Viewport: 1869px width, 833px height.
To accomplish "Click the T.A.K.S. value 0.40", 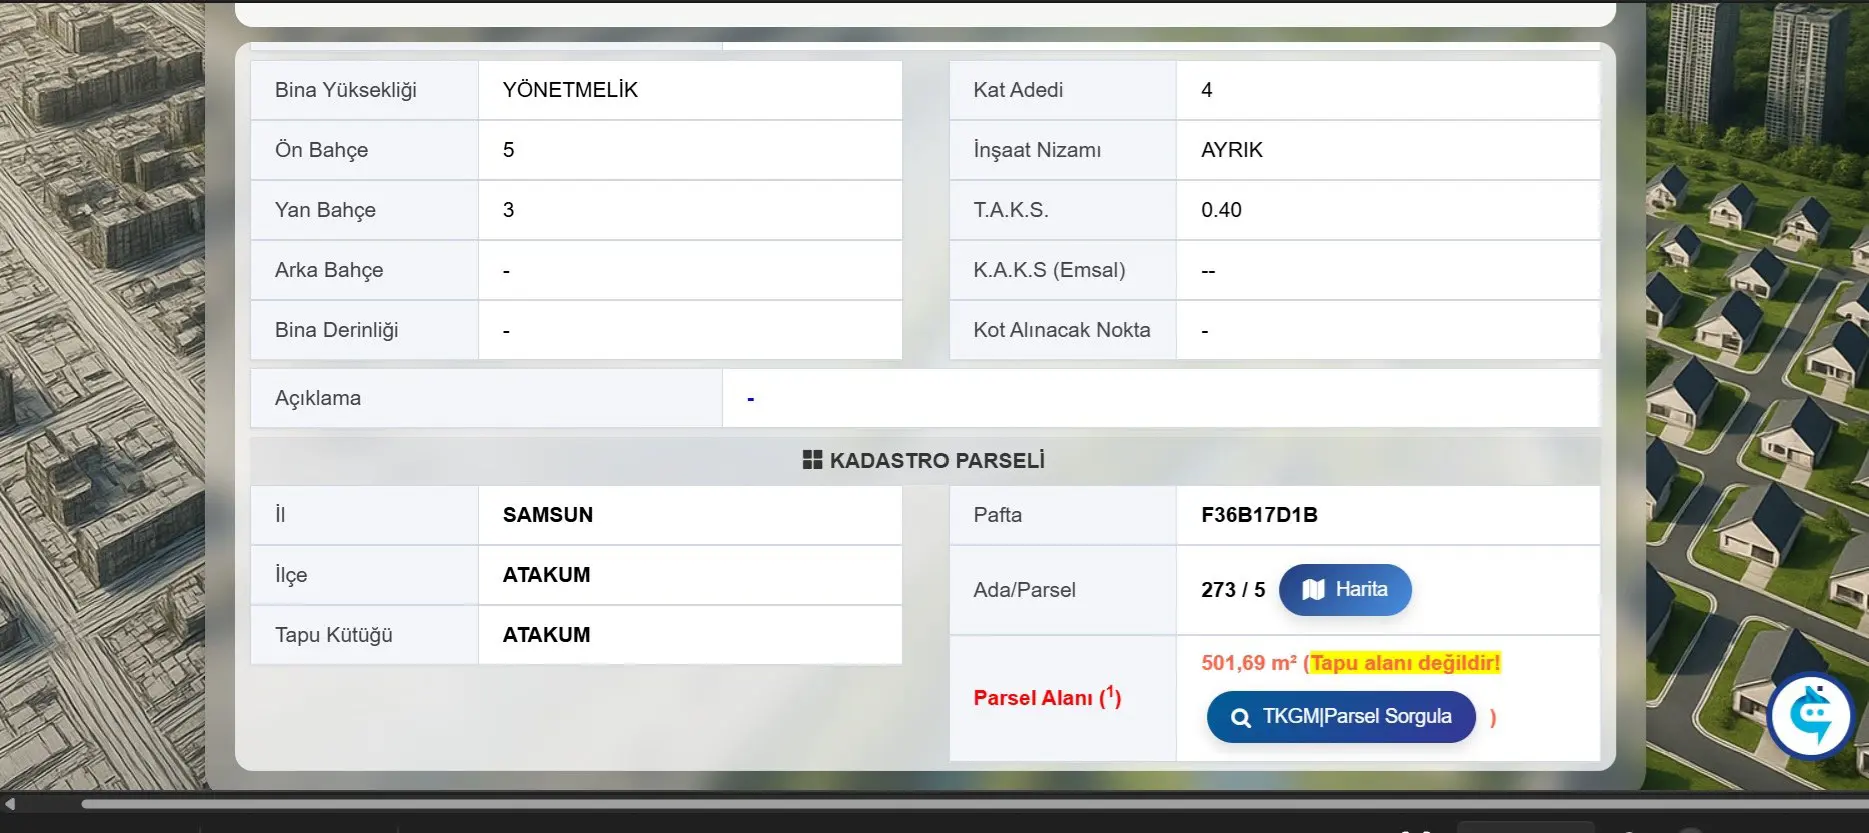I will [x=1221, y=210].
